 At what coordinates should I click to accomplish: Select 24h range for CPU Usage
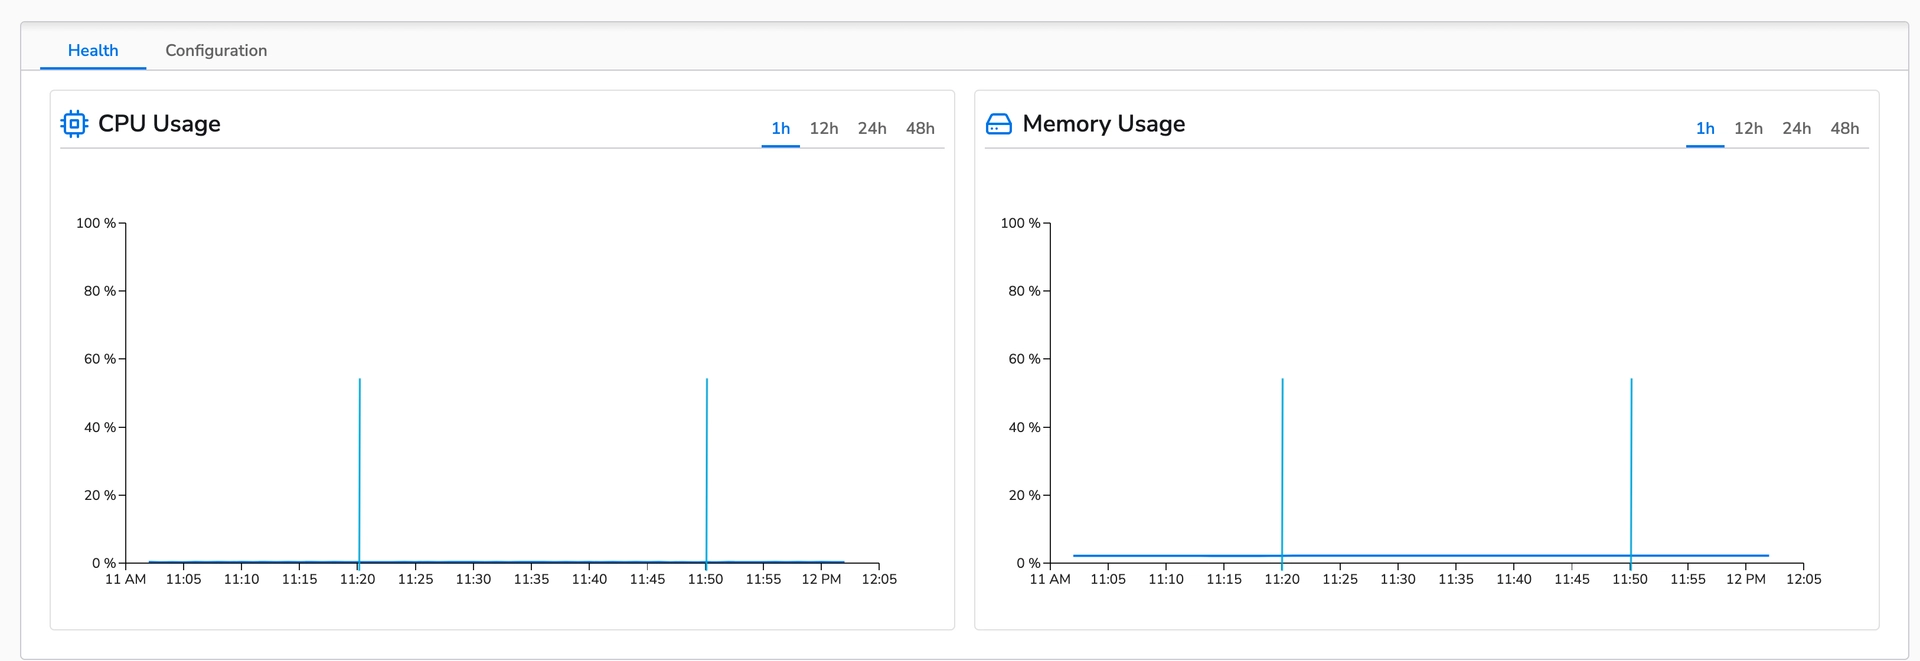pyautogui.click(x=872, y=128)
